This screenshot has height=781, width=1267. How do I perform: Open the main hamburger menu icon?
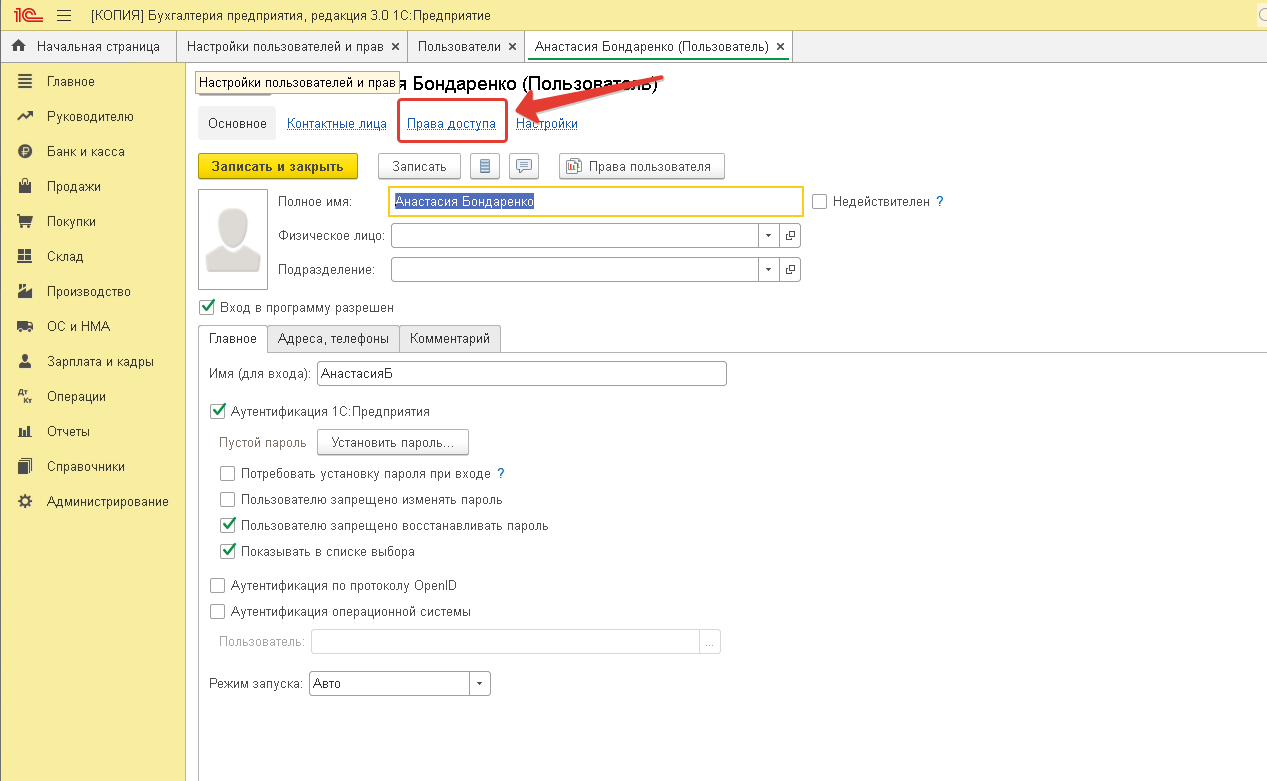click(x=64, y=16)
